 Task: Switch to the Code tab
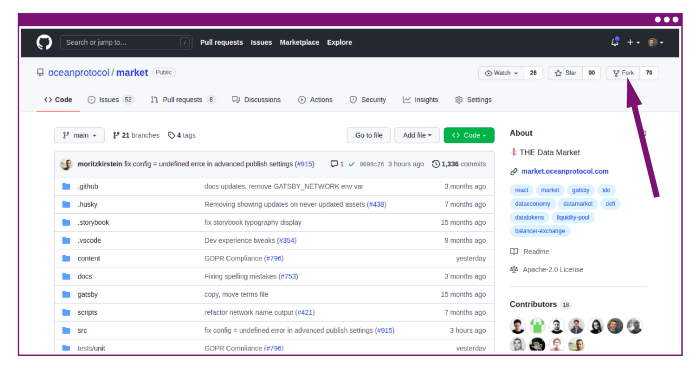pos(58,100)
